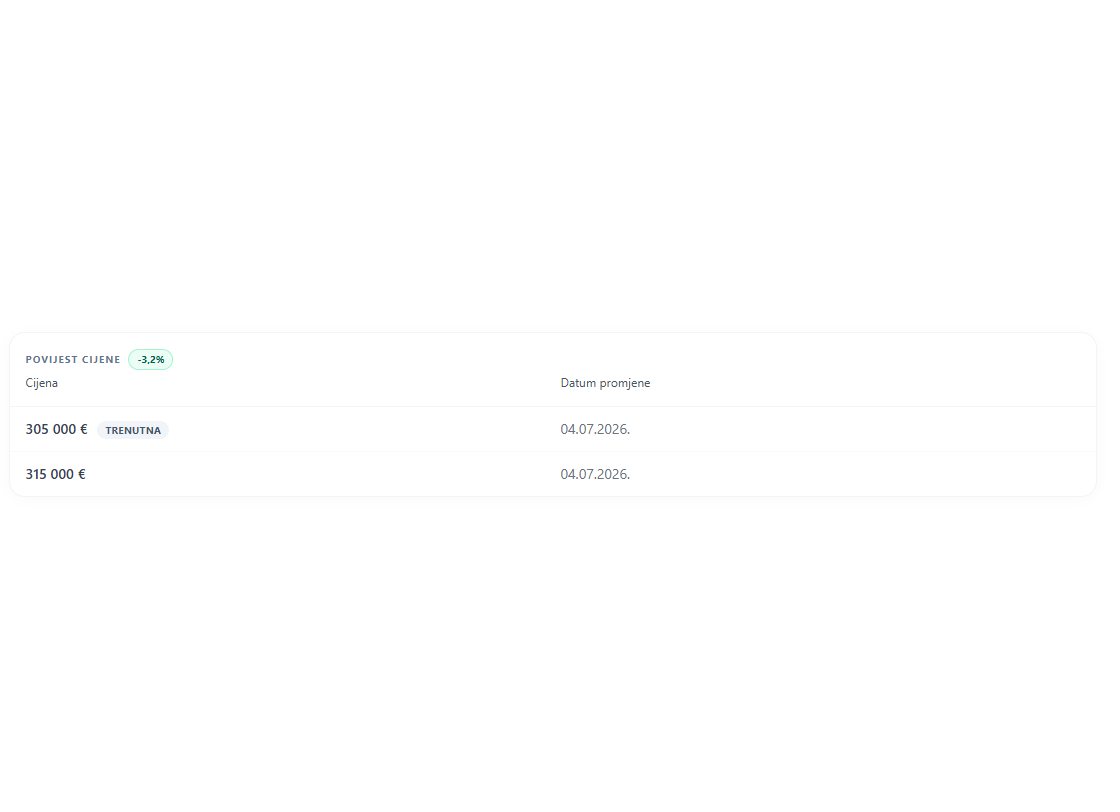This screenshot has width=1120, height=812.
Task: Click the -3,2% price change badge
Action: (151, 360)
